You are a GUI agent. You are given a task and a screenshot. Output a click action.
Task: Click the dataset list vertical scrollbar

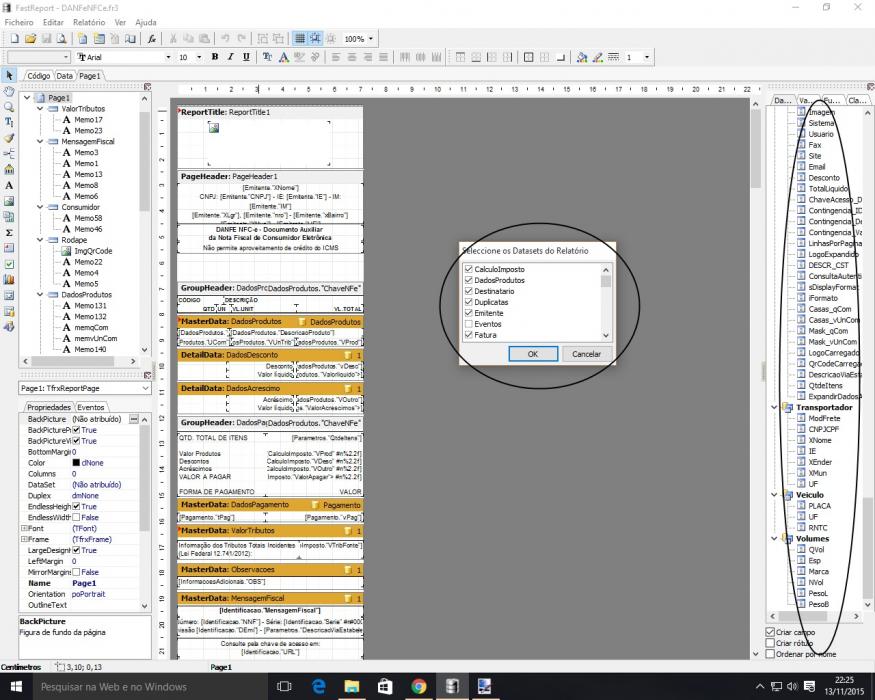pyautogui.click(x=606, y=302)
